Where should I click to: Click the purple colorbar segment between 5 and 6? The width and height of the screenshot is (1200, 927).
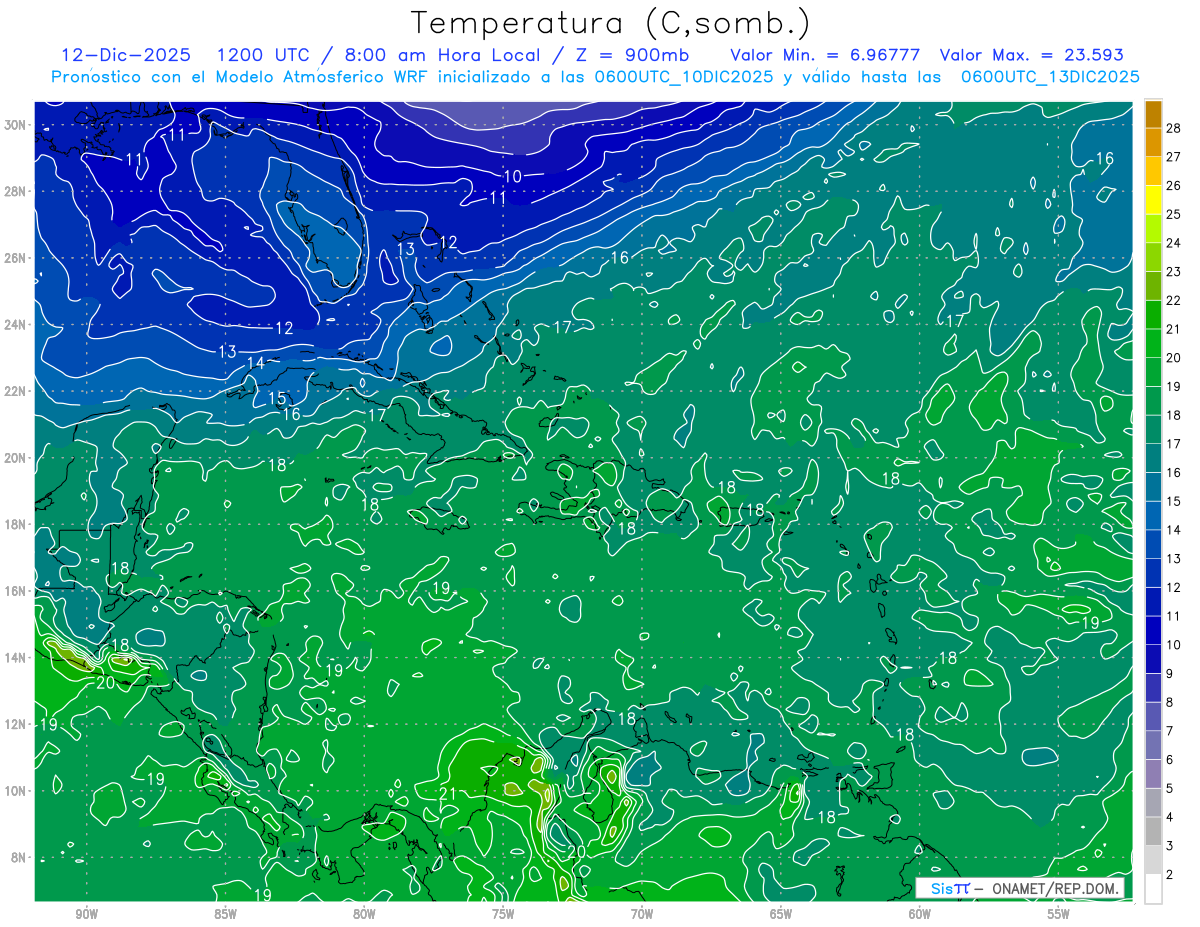coord(1153,774)
